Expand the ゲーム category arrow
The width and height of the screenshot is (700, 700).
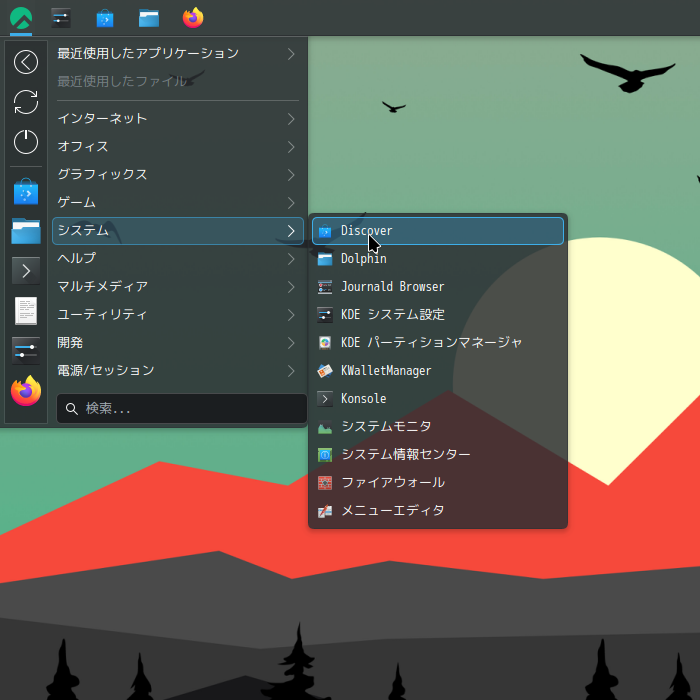tap(291, 203)
